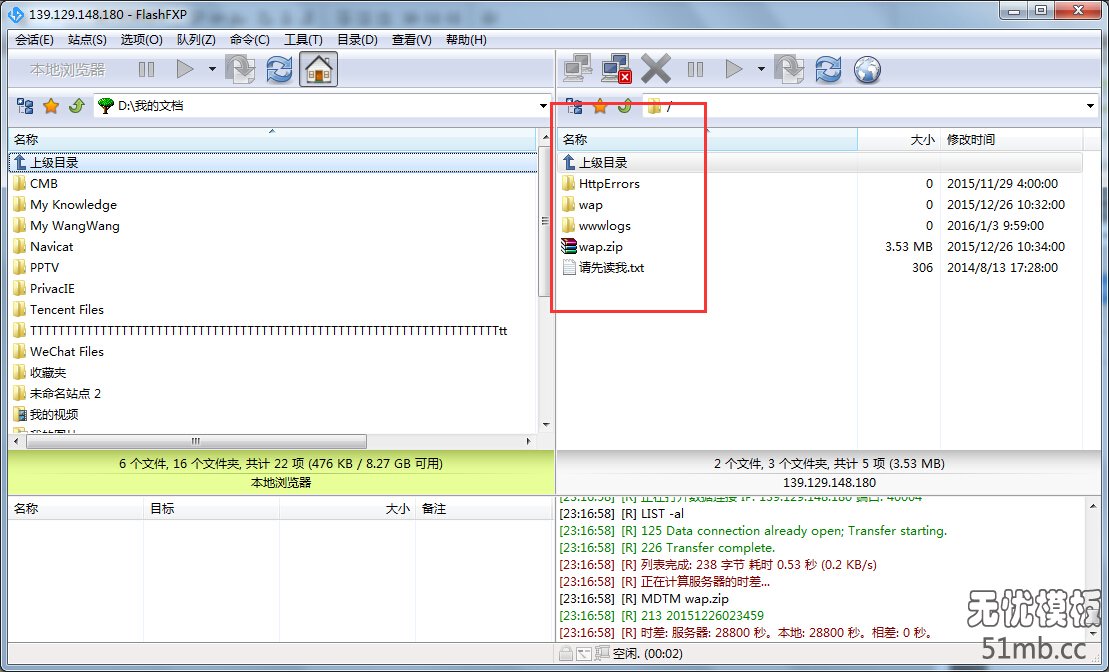Select the Navicat folder
The image size is (1109, 672).
(x=43, y=246)
